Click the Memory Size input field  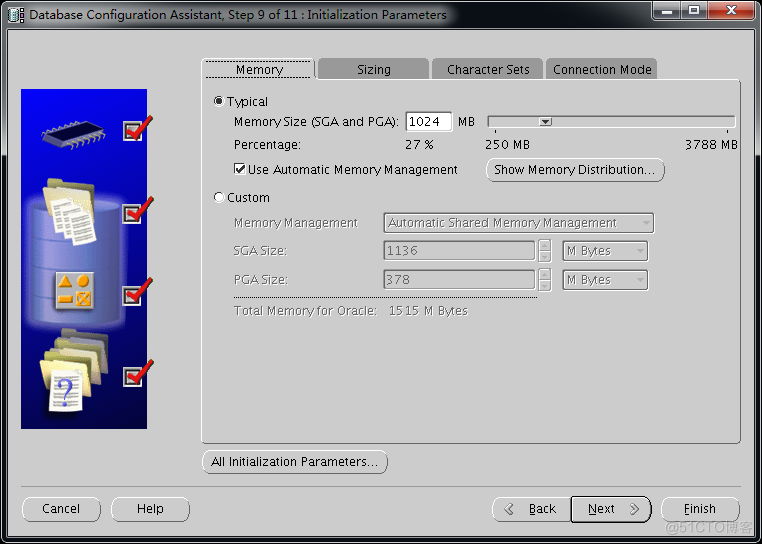point(429,122)
